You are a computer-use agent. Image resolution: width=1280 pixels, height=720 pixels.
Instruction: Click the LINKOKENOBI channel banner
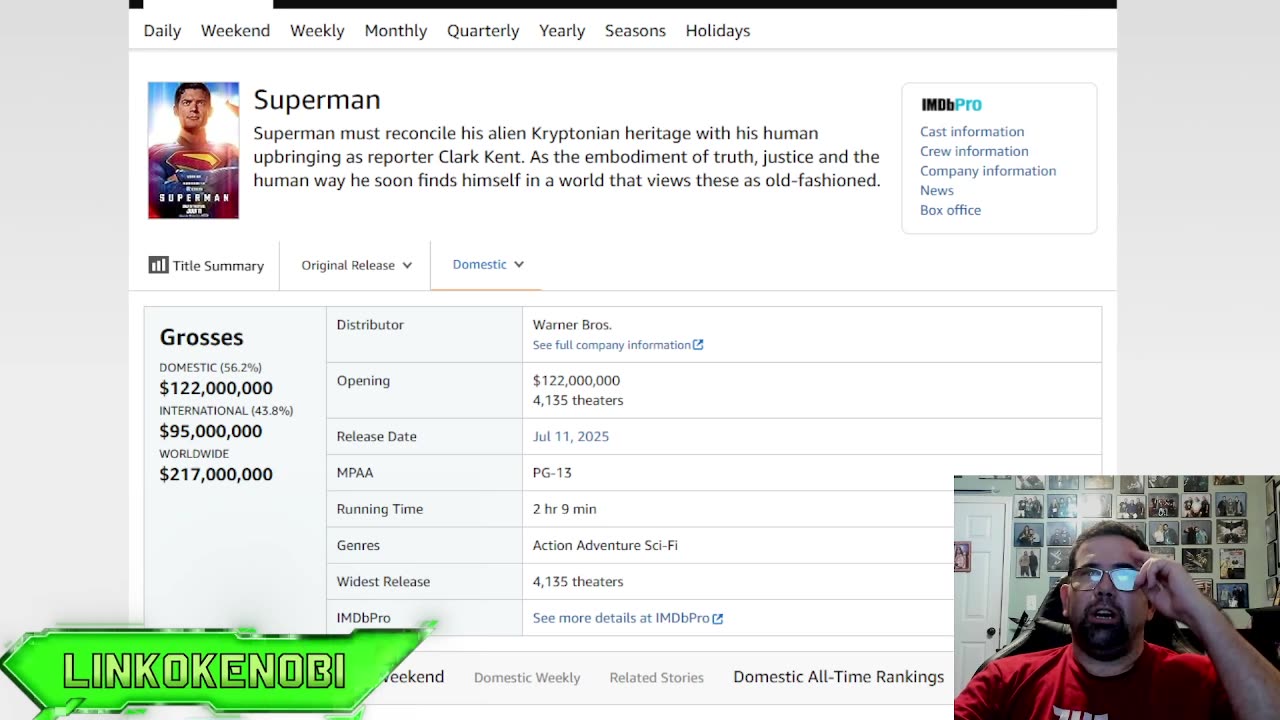[204, 670]
